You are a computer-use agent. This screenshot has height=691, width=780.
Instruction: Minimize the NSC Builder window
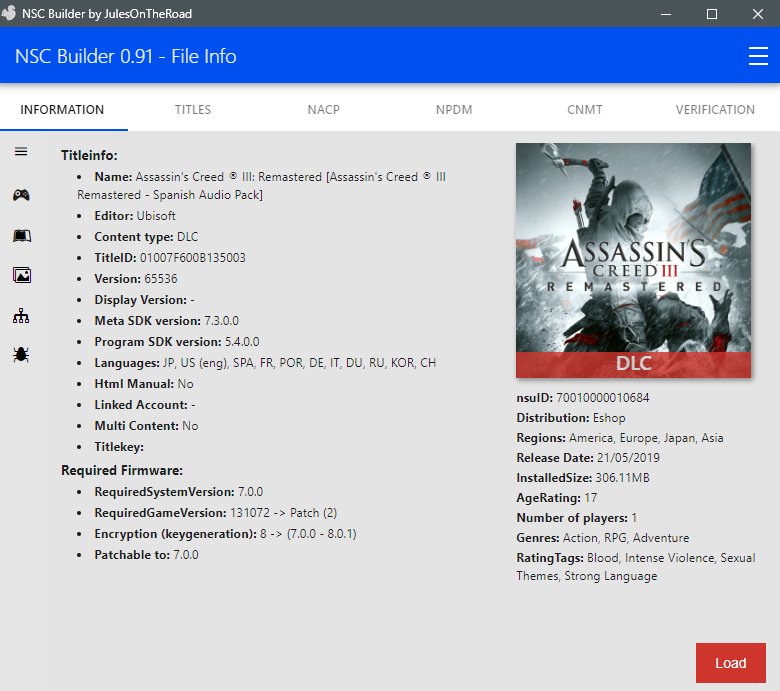[666, 14]
